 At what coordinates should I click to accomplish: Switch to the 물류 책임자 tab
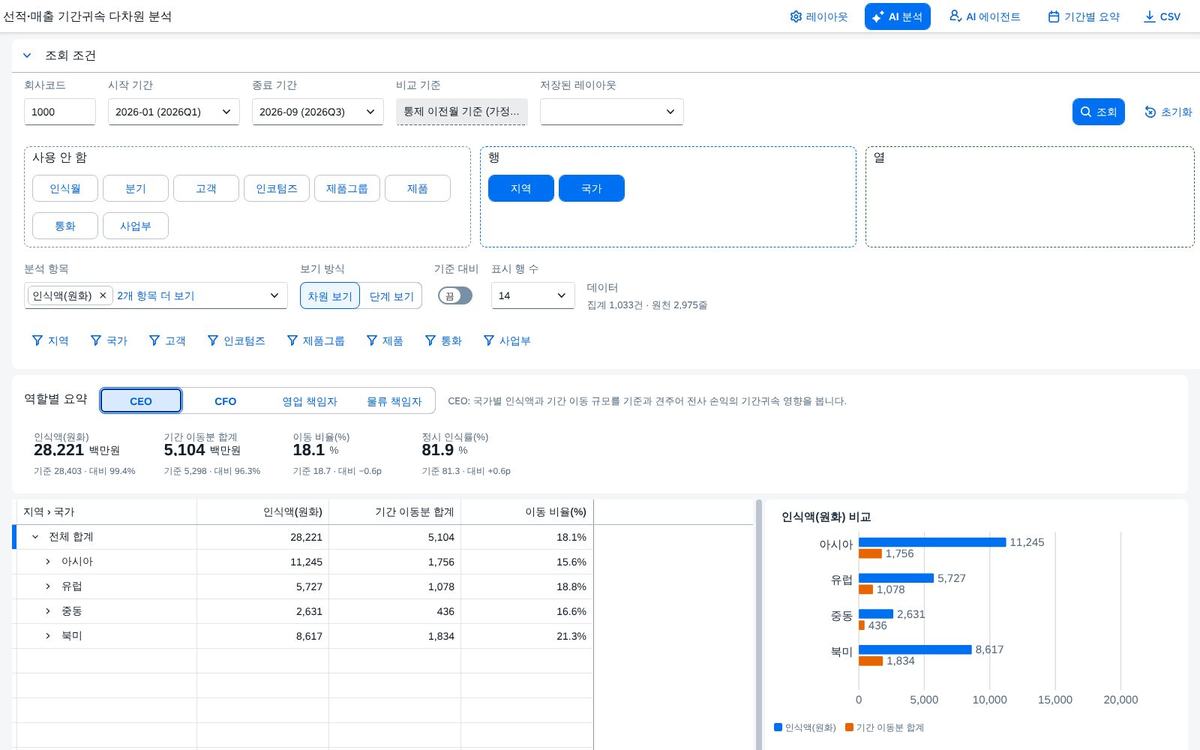(x=394, y=401)
